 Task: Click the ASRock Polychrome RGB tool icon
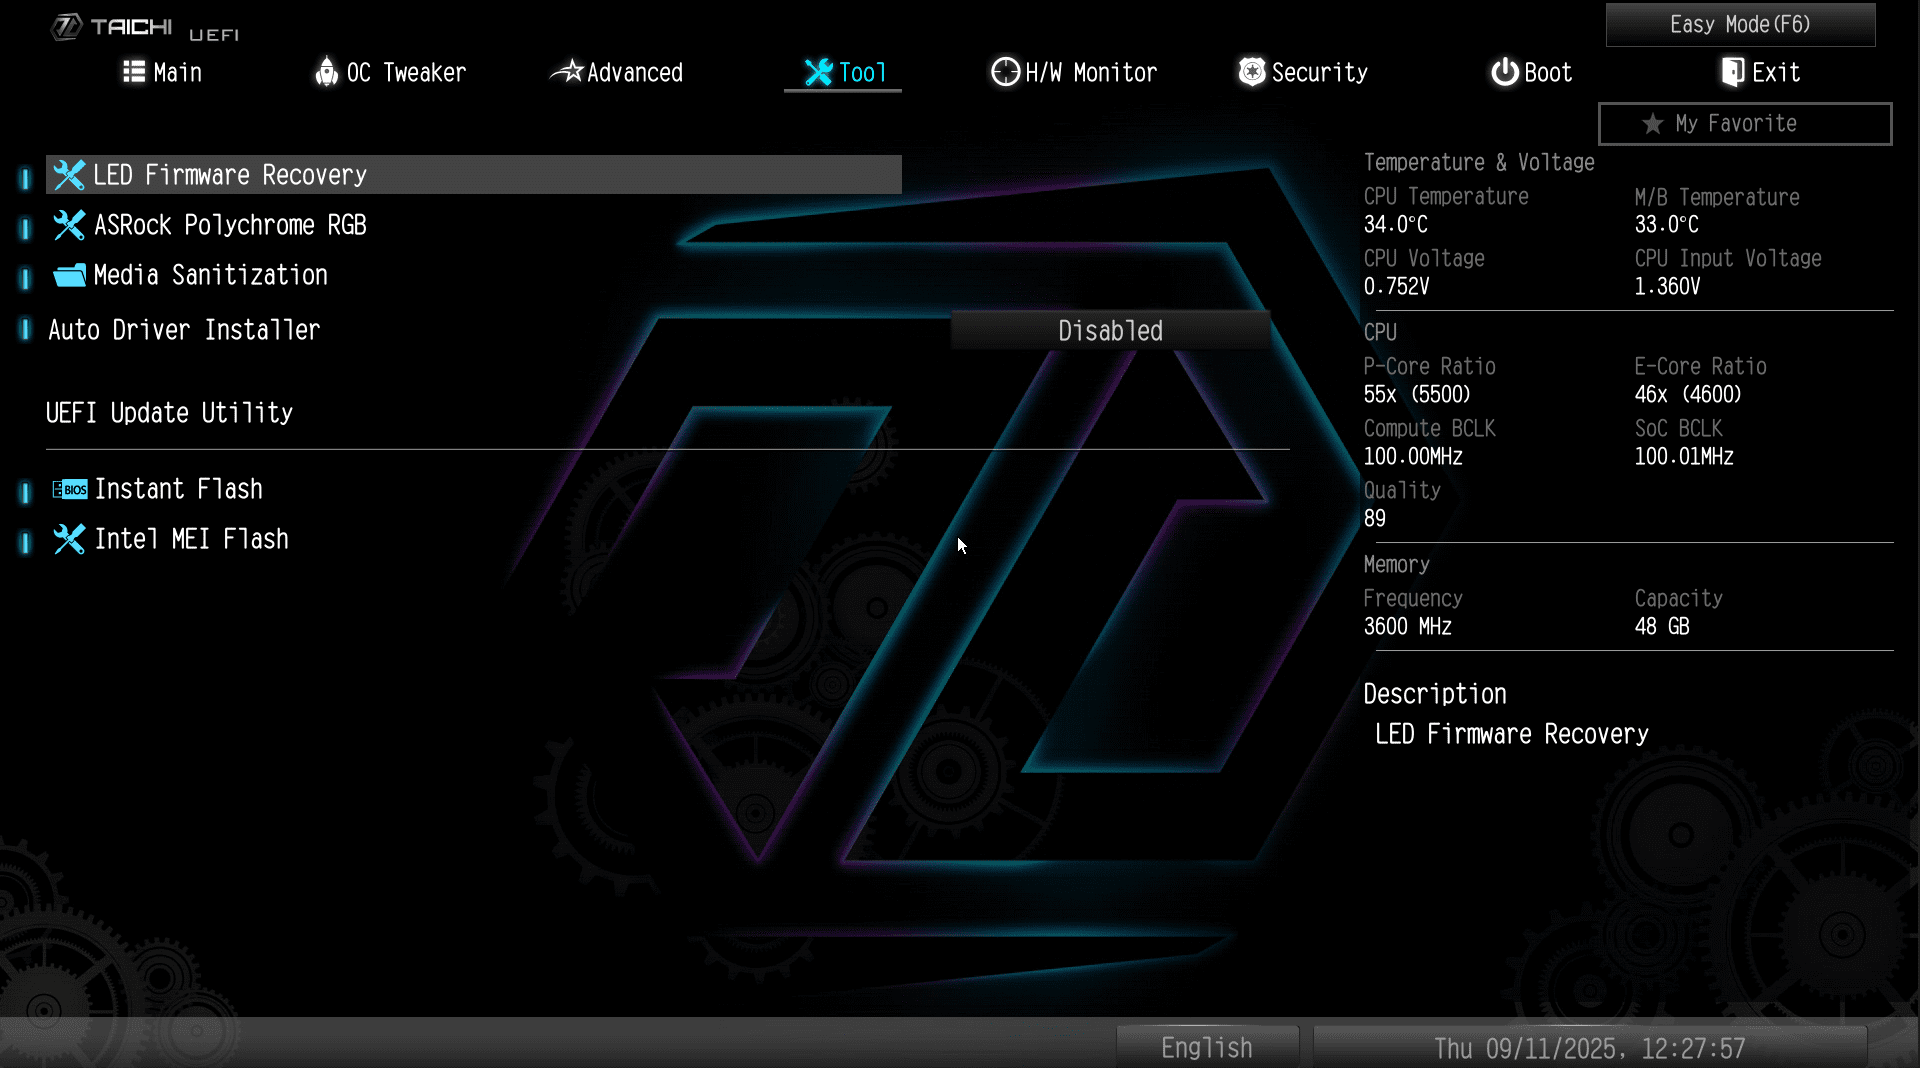[69, 225]
